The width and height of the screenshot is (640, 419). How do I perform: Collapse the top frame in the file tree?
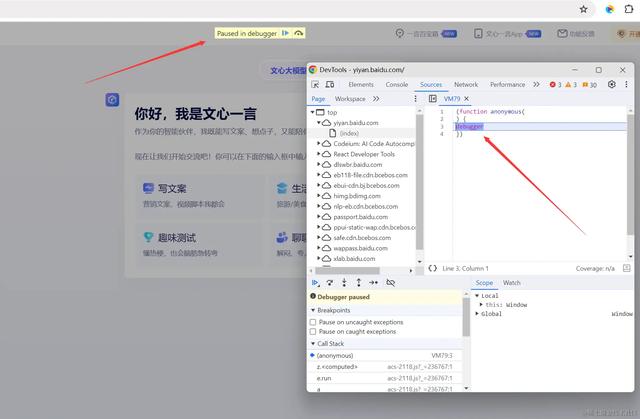tap(313, 112)
